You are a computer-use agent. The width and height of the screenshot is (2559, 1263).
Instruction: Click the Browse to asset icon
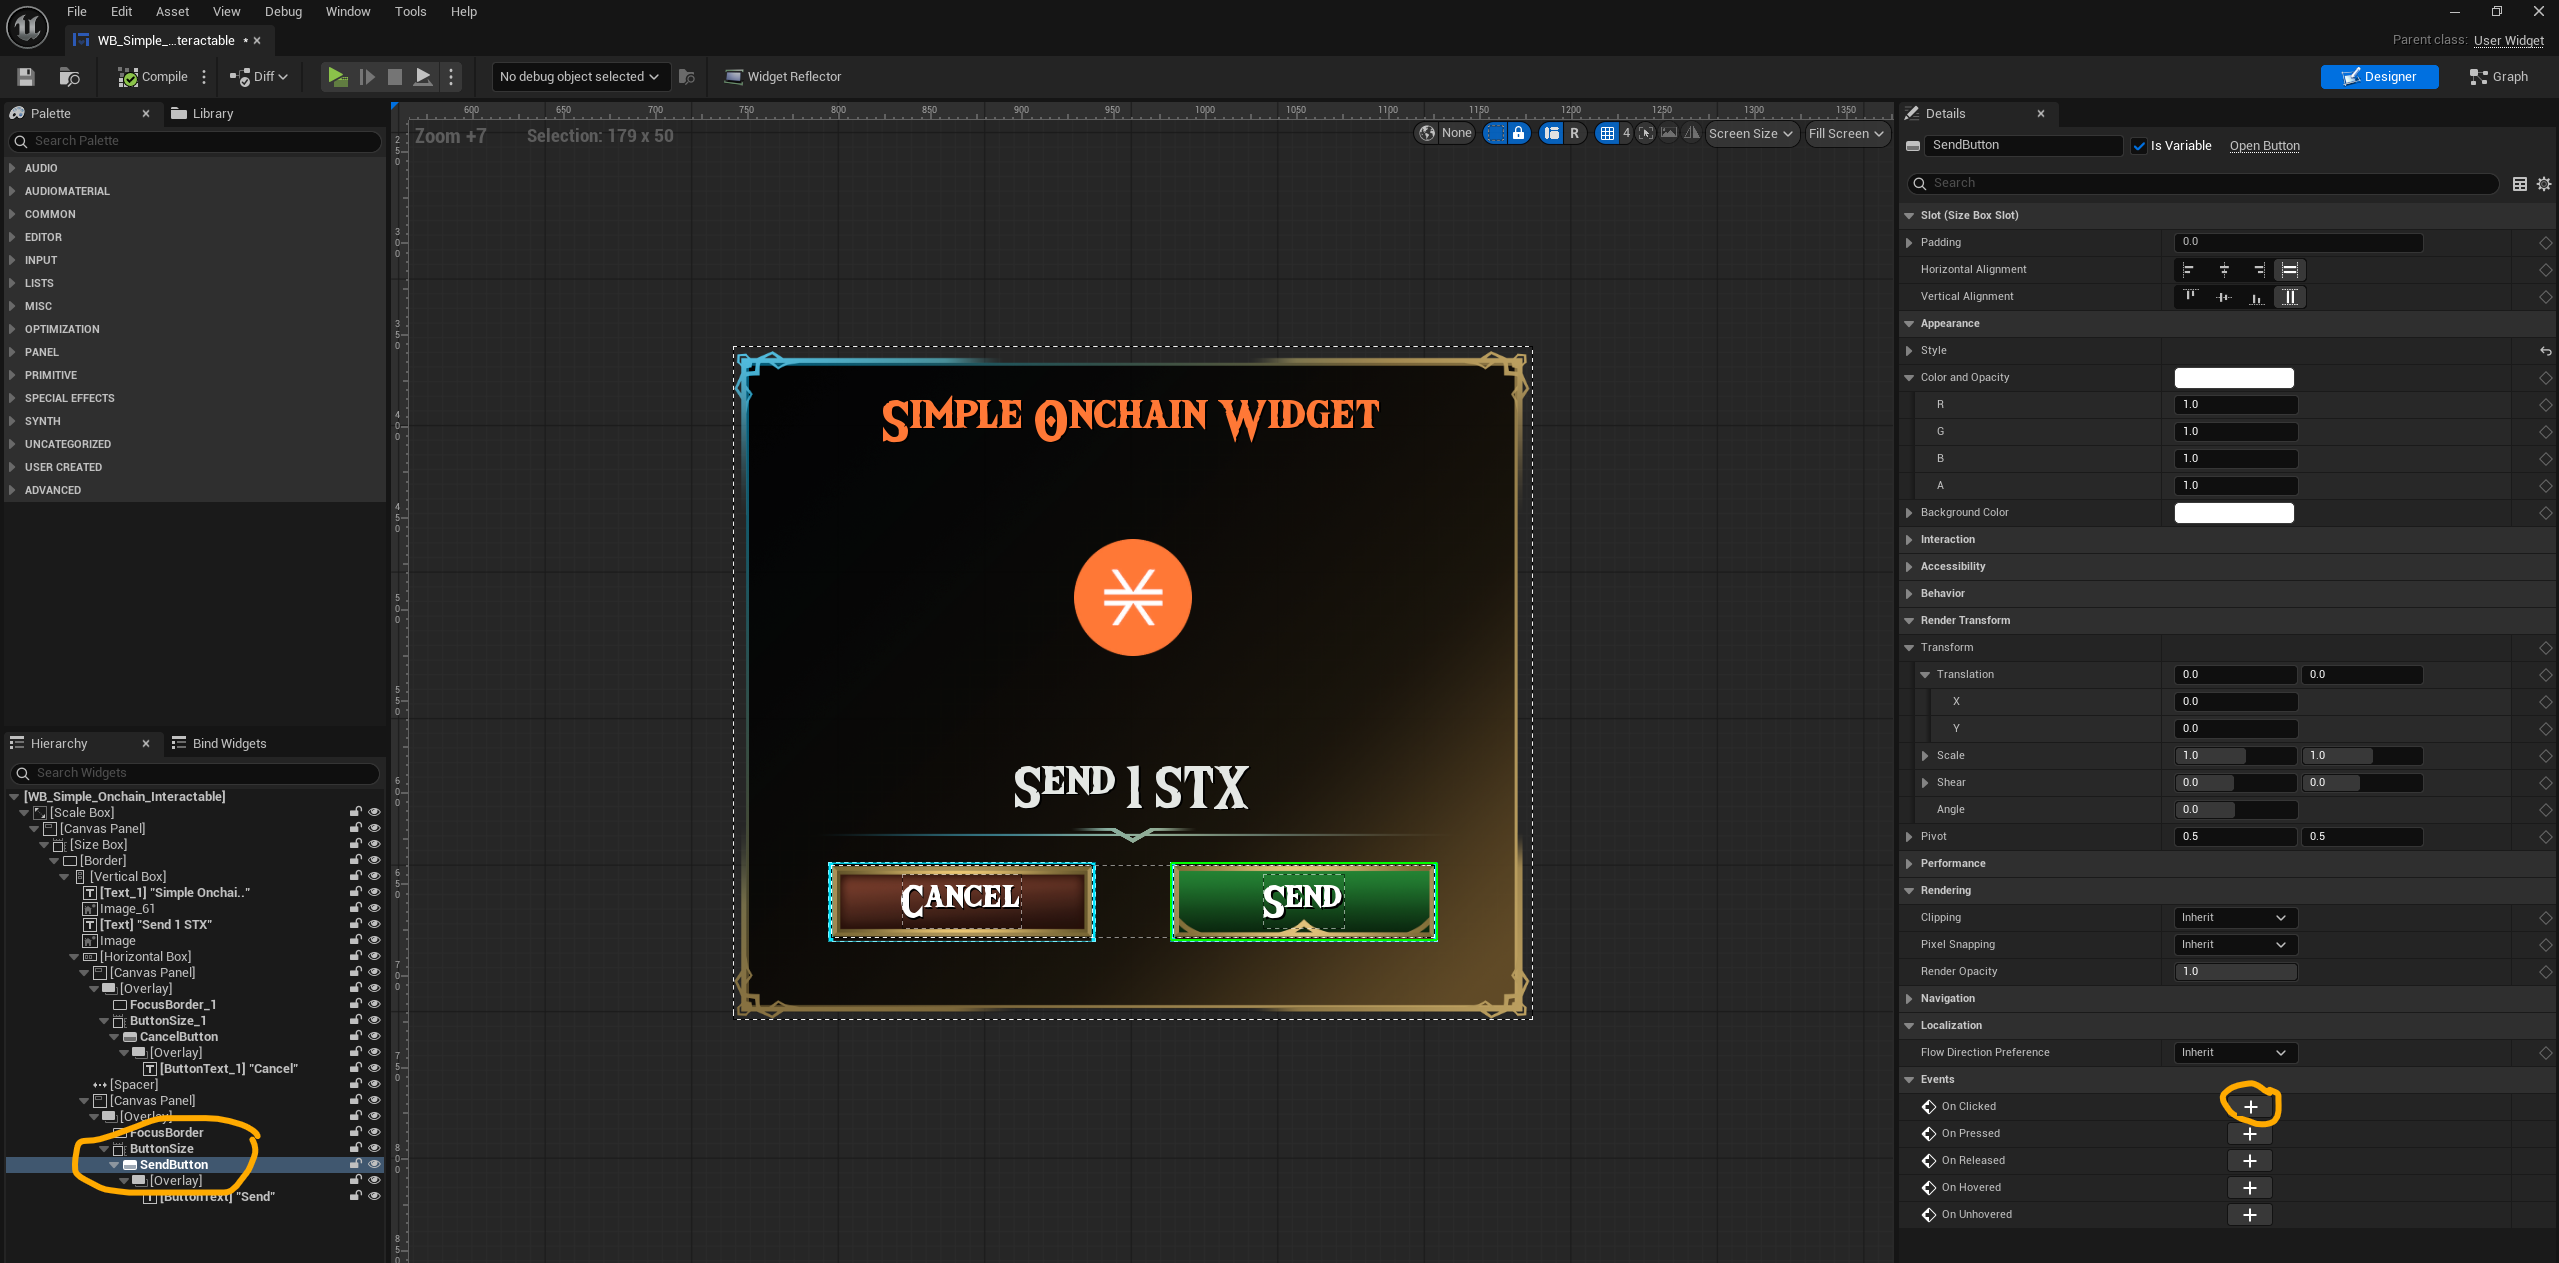click(x=69, y=77)
